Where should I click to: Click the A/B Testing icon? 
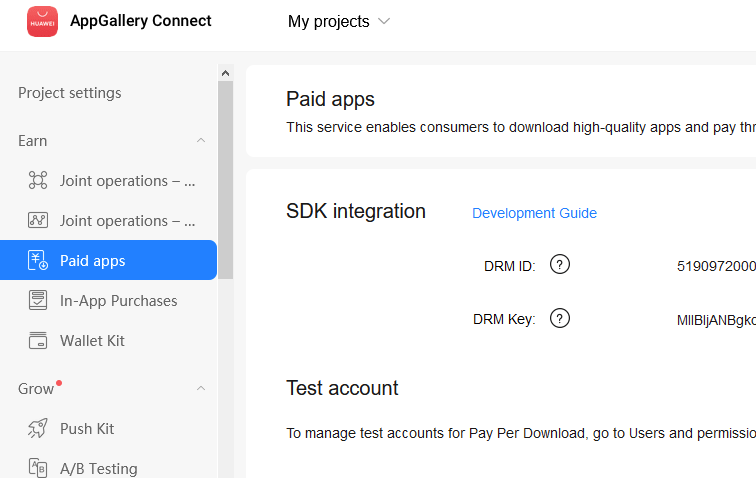(38, 468)
